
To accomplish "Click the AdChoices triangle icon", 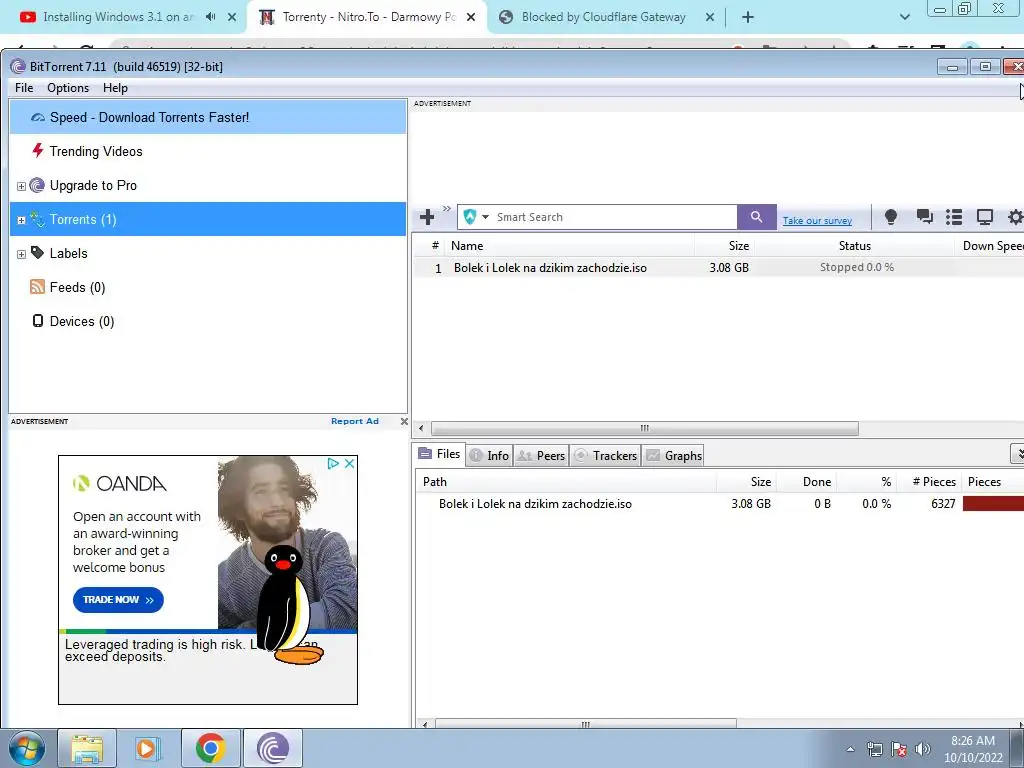I will click(x=333, y=463).
